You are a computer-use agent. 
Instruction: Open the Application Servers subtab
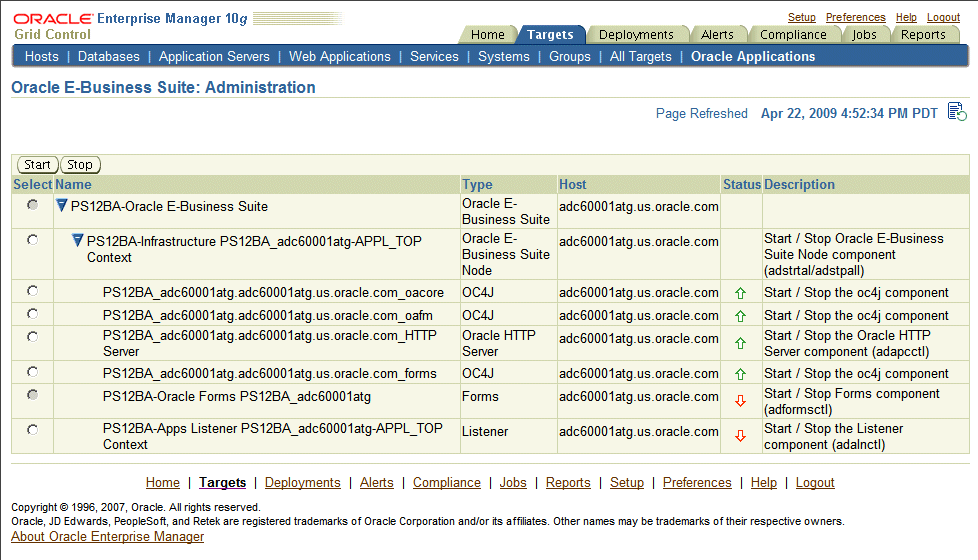coord(214,57)
